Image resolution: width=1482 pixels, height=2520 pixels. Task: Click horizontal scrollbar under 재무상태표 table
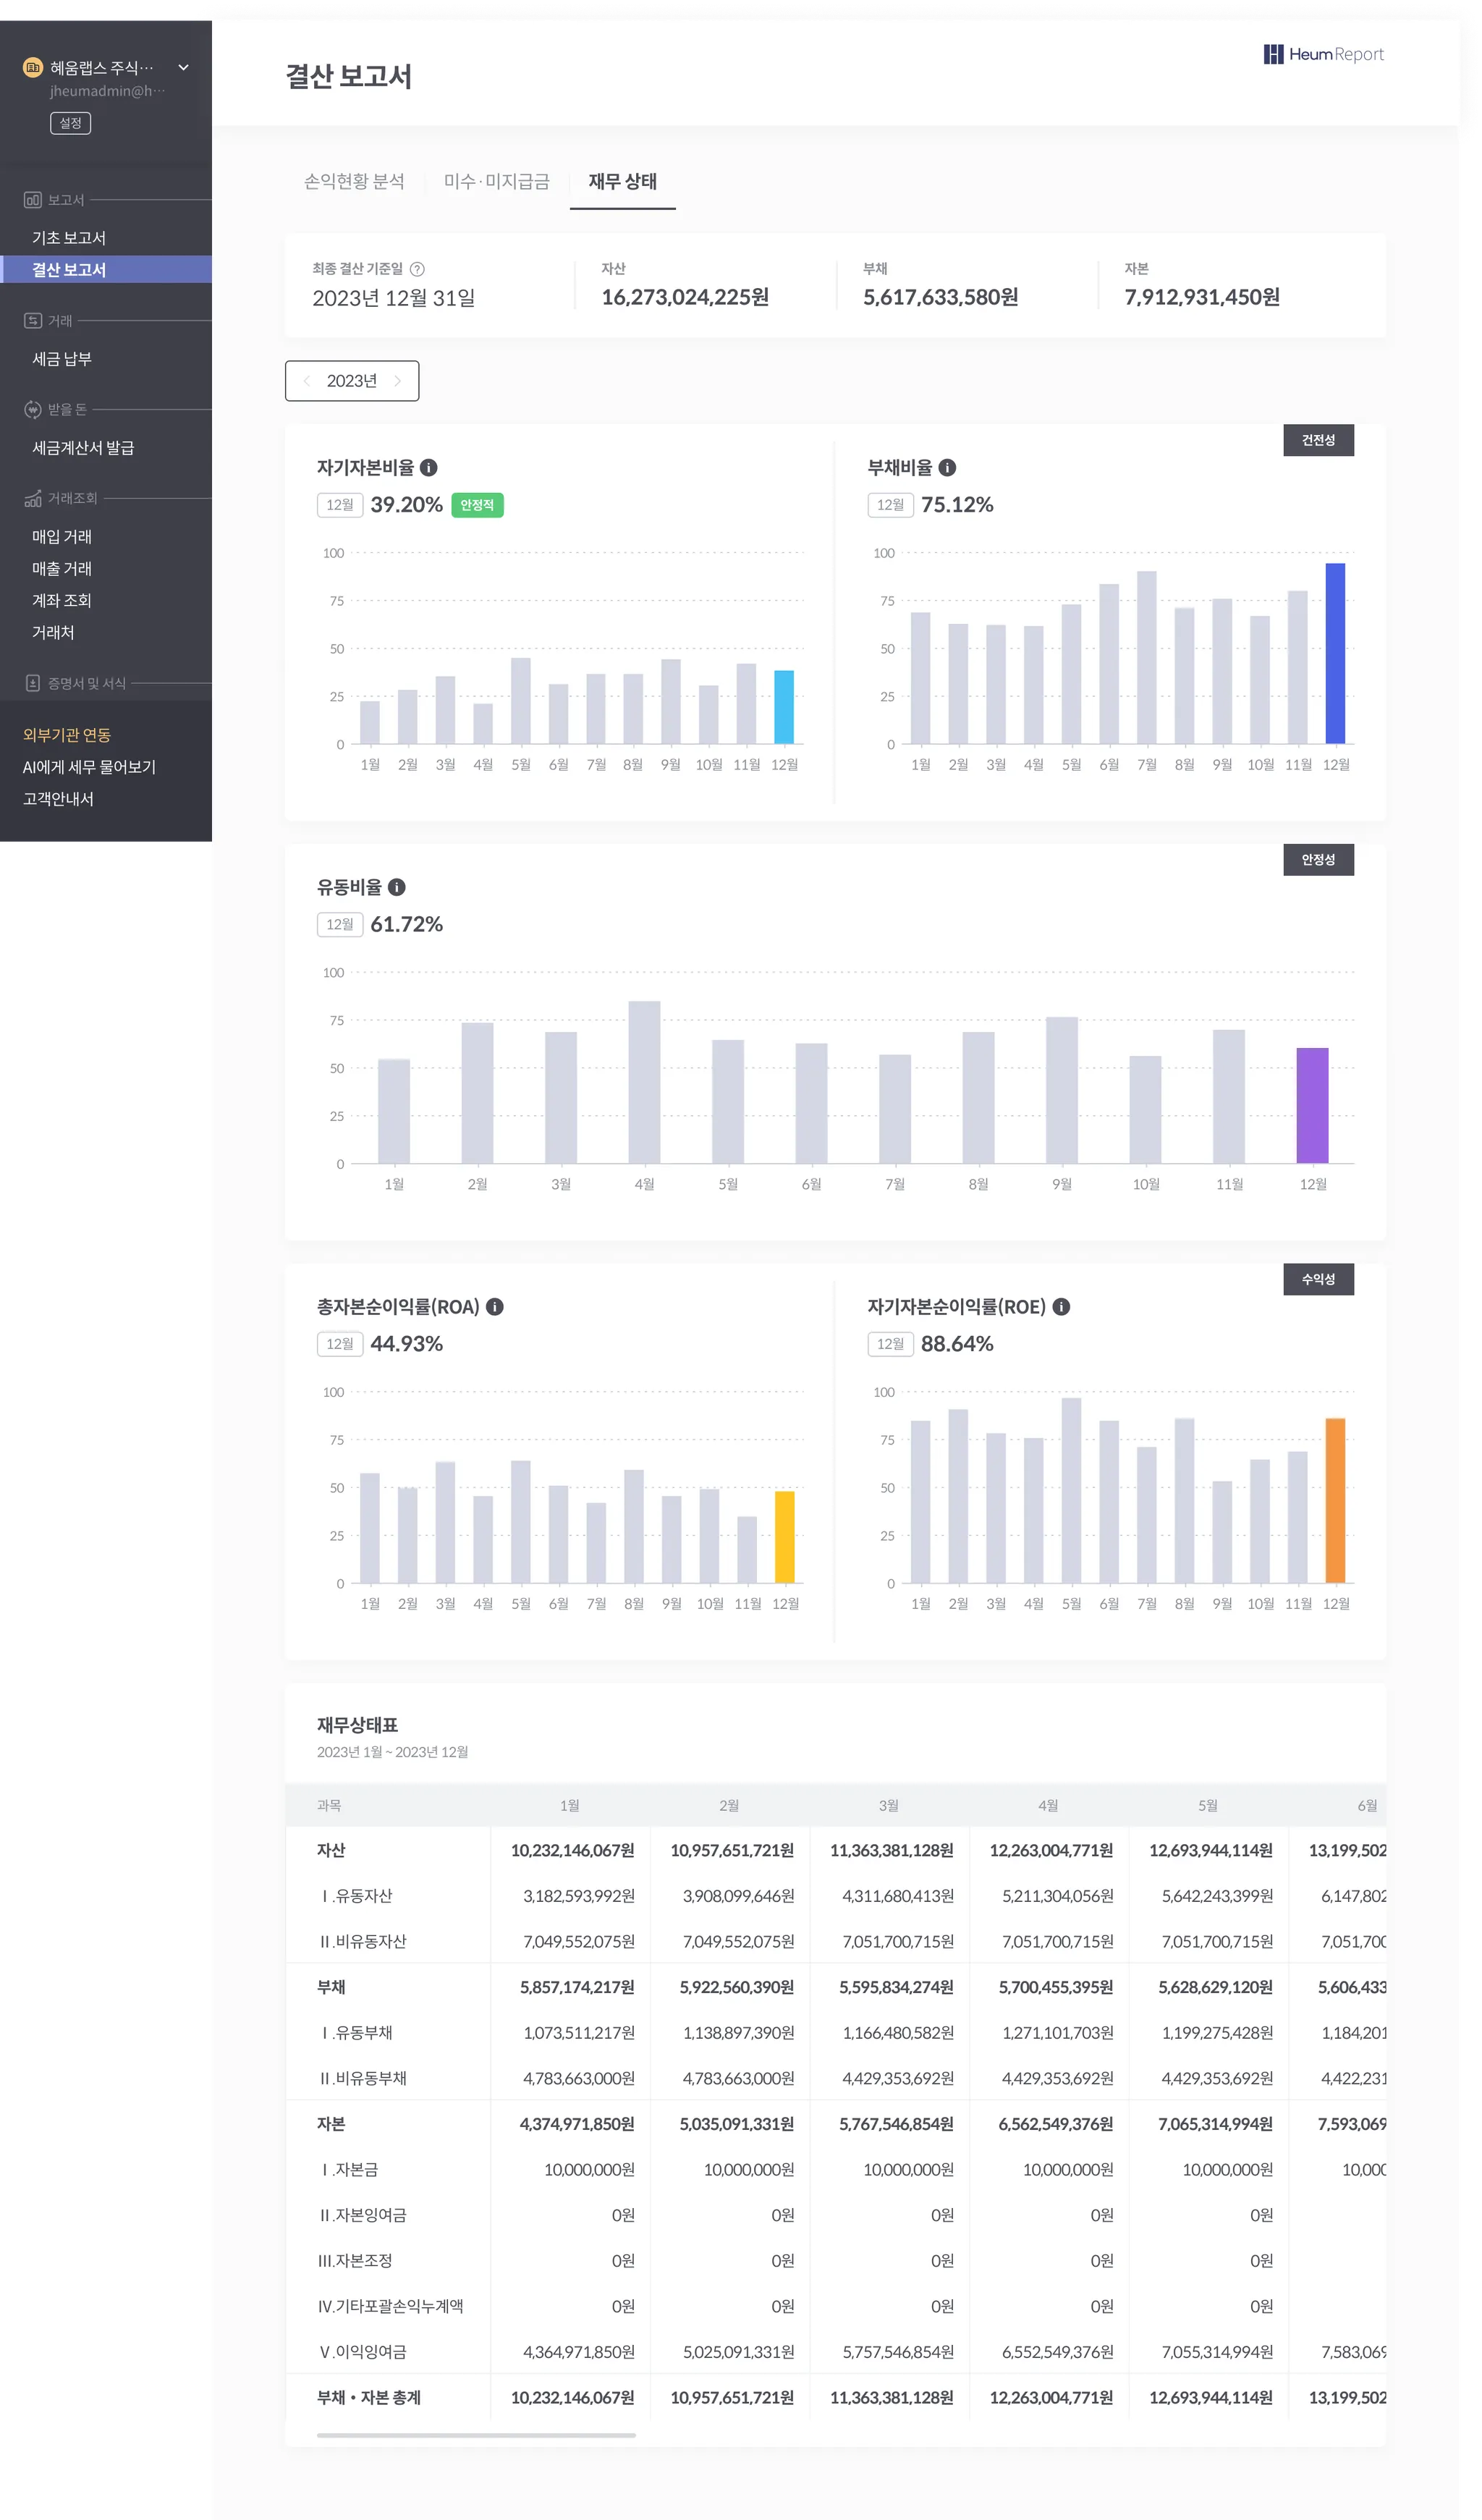(x=476, y=2435)
